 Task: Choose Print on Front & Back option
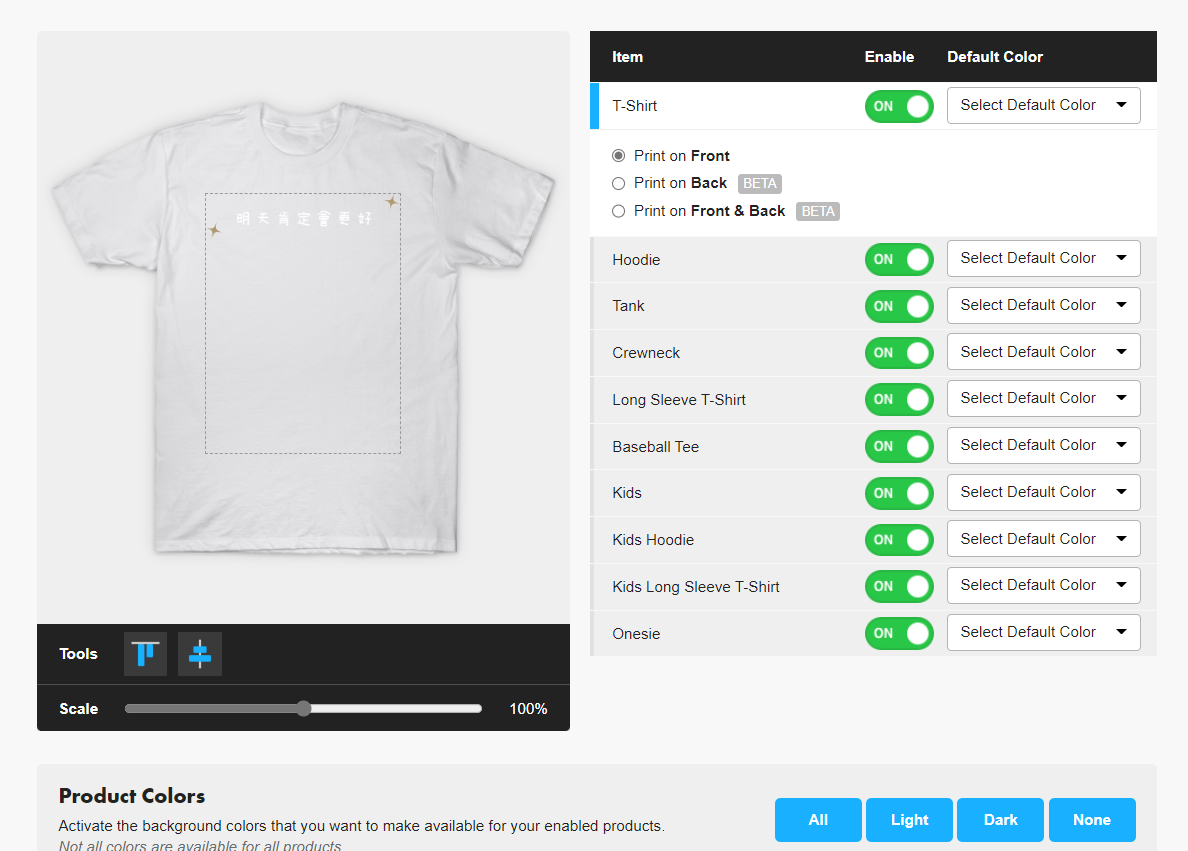coord(619,211)
